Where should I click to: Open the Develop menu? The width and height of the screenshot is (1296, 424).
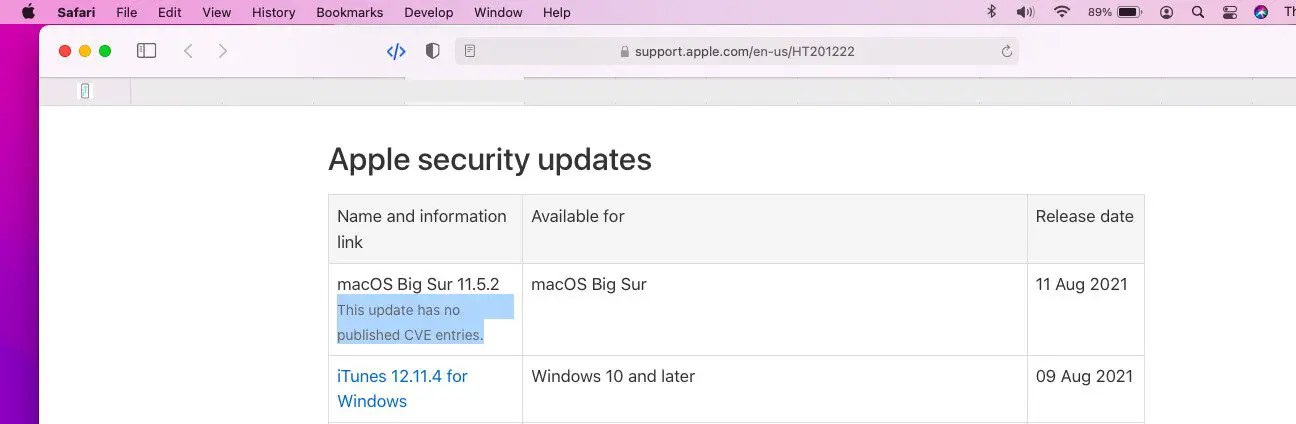(x=428, y=12)
